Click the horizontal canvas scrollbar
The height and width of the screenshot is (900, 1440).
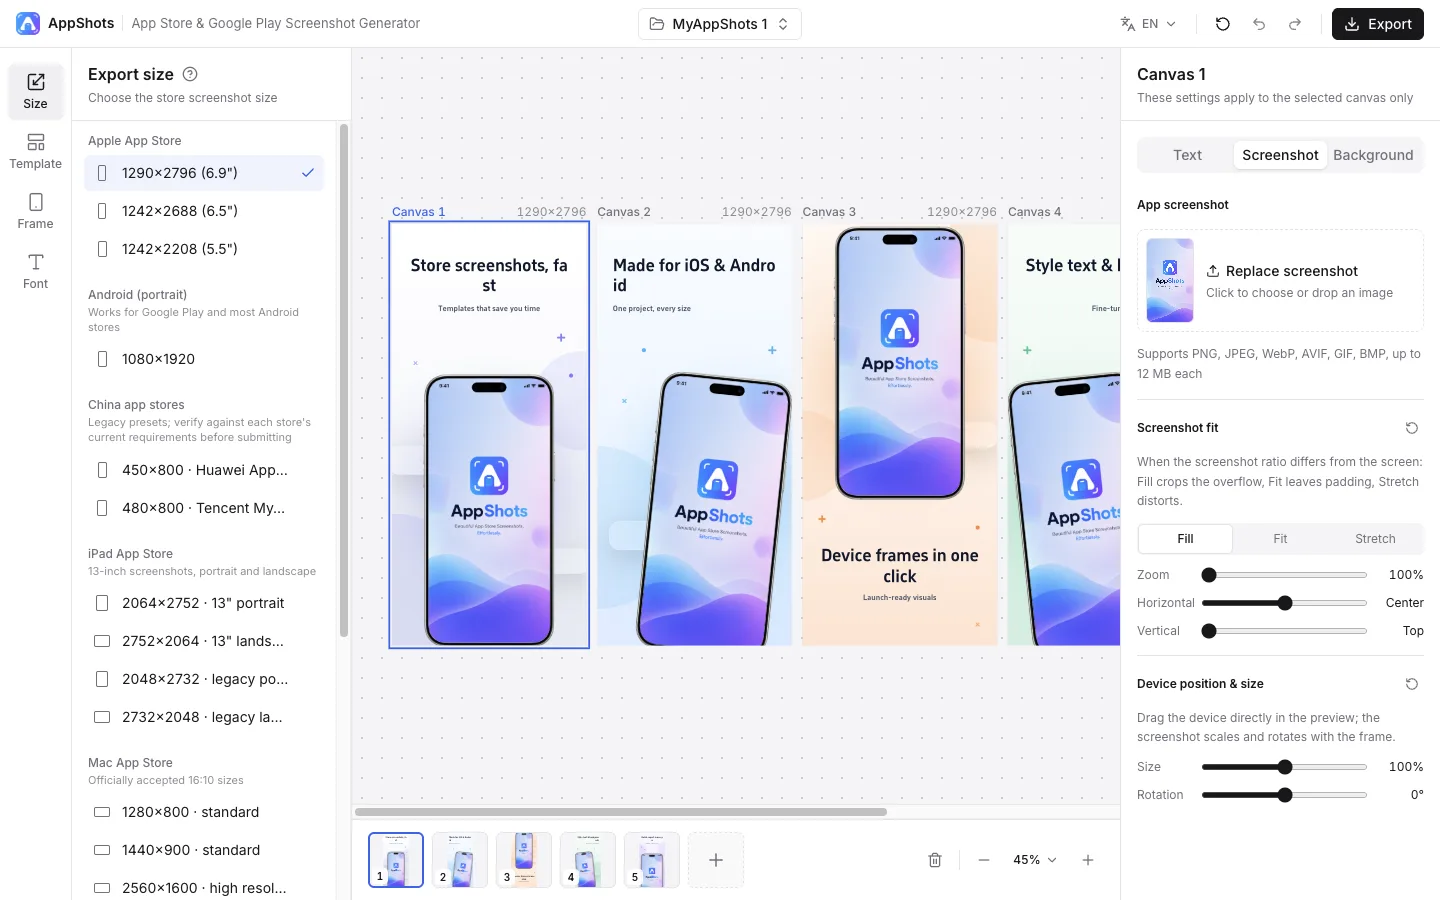[x=621, y=812]
